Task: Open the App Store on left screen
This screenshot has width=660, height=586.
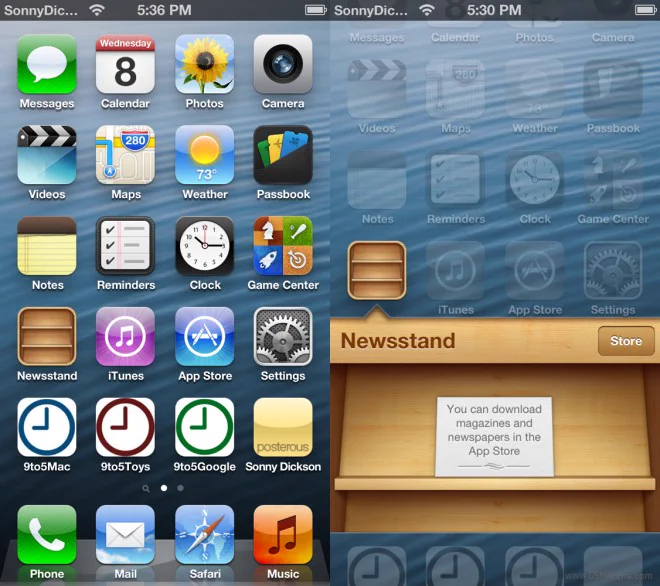Action: [205, 336]
